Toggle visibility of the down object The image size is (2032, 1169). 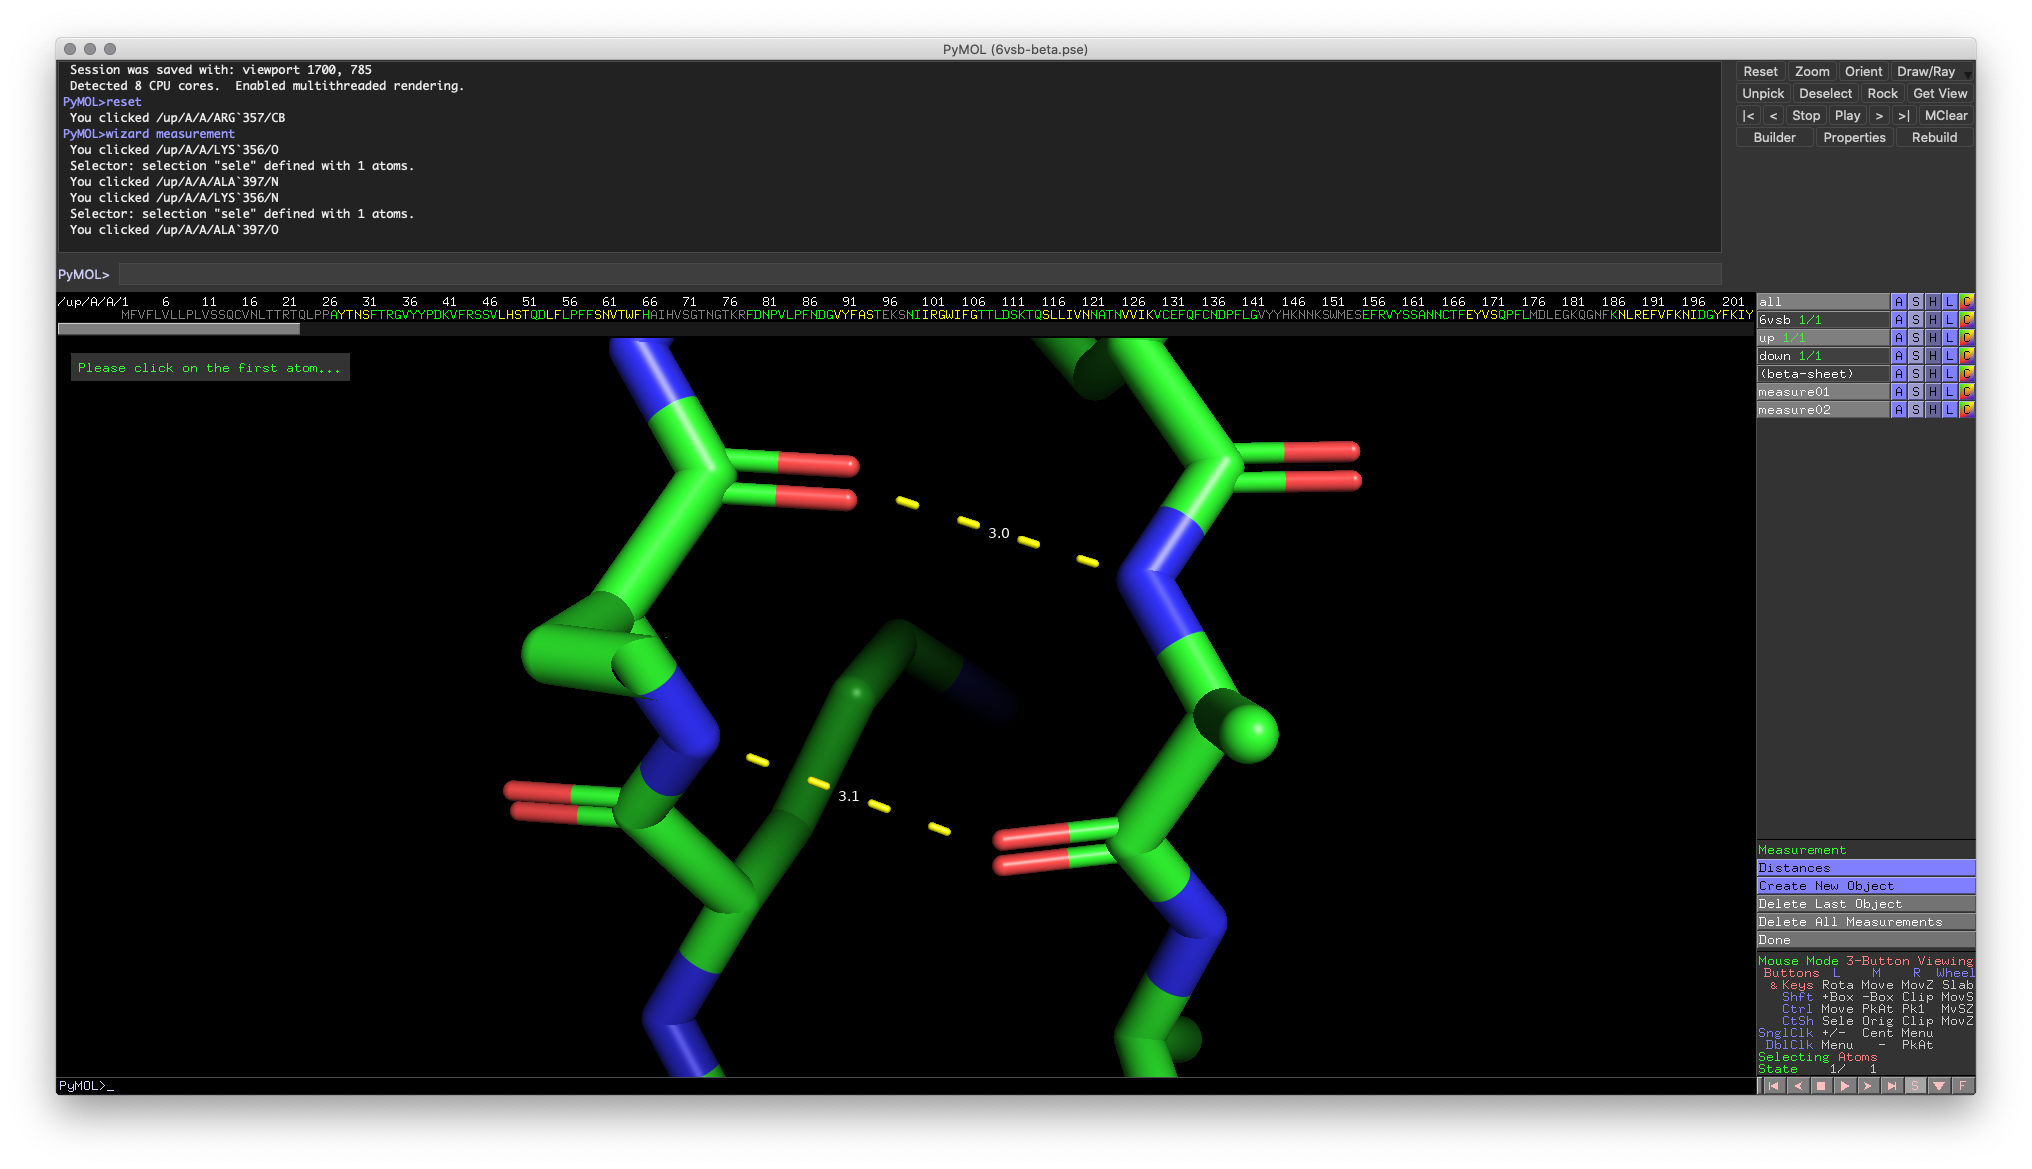click(x=1822, y=356)
